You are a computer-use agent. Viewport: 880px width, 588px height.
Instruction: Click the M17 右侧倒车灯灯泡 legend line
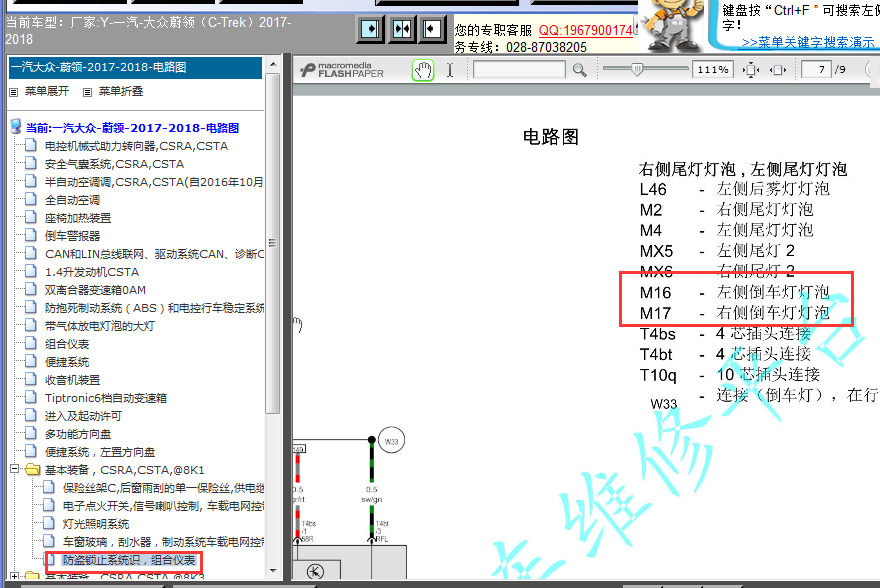734,313
